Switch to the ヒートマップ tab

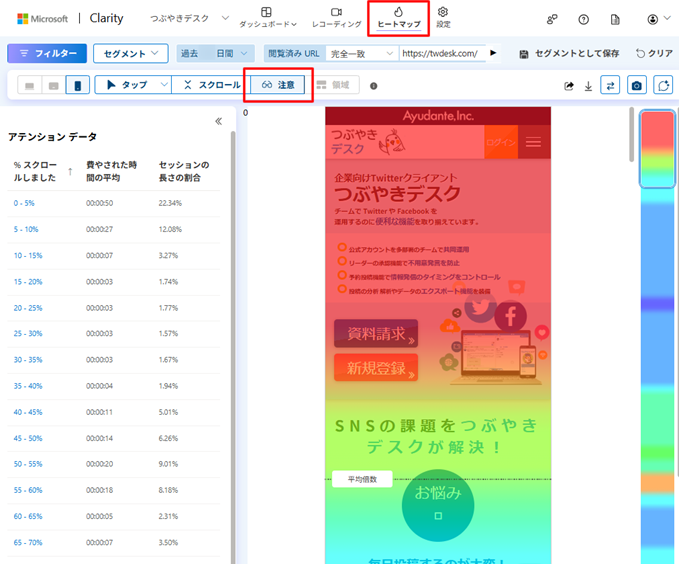click(x=398, y=18)
